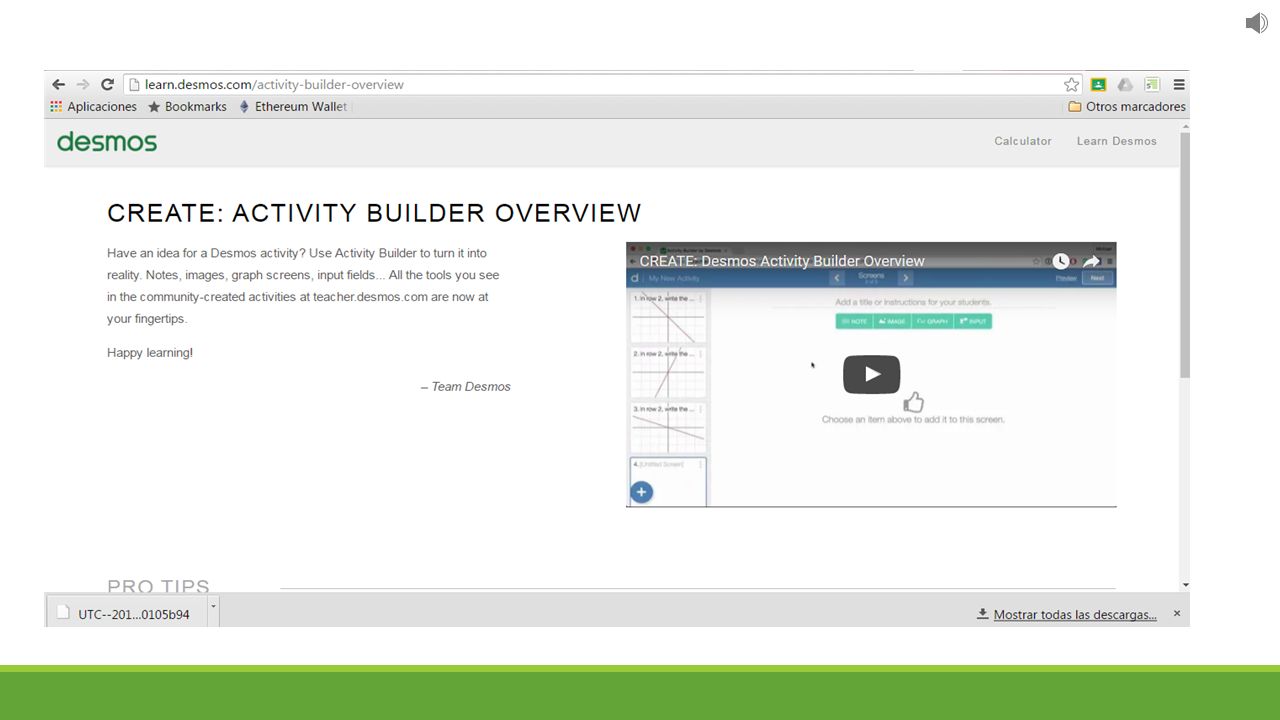Click the thumbs-up icon in video
The width and height of the screenshot is (1280, 720).
coord(913,402)
